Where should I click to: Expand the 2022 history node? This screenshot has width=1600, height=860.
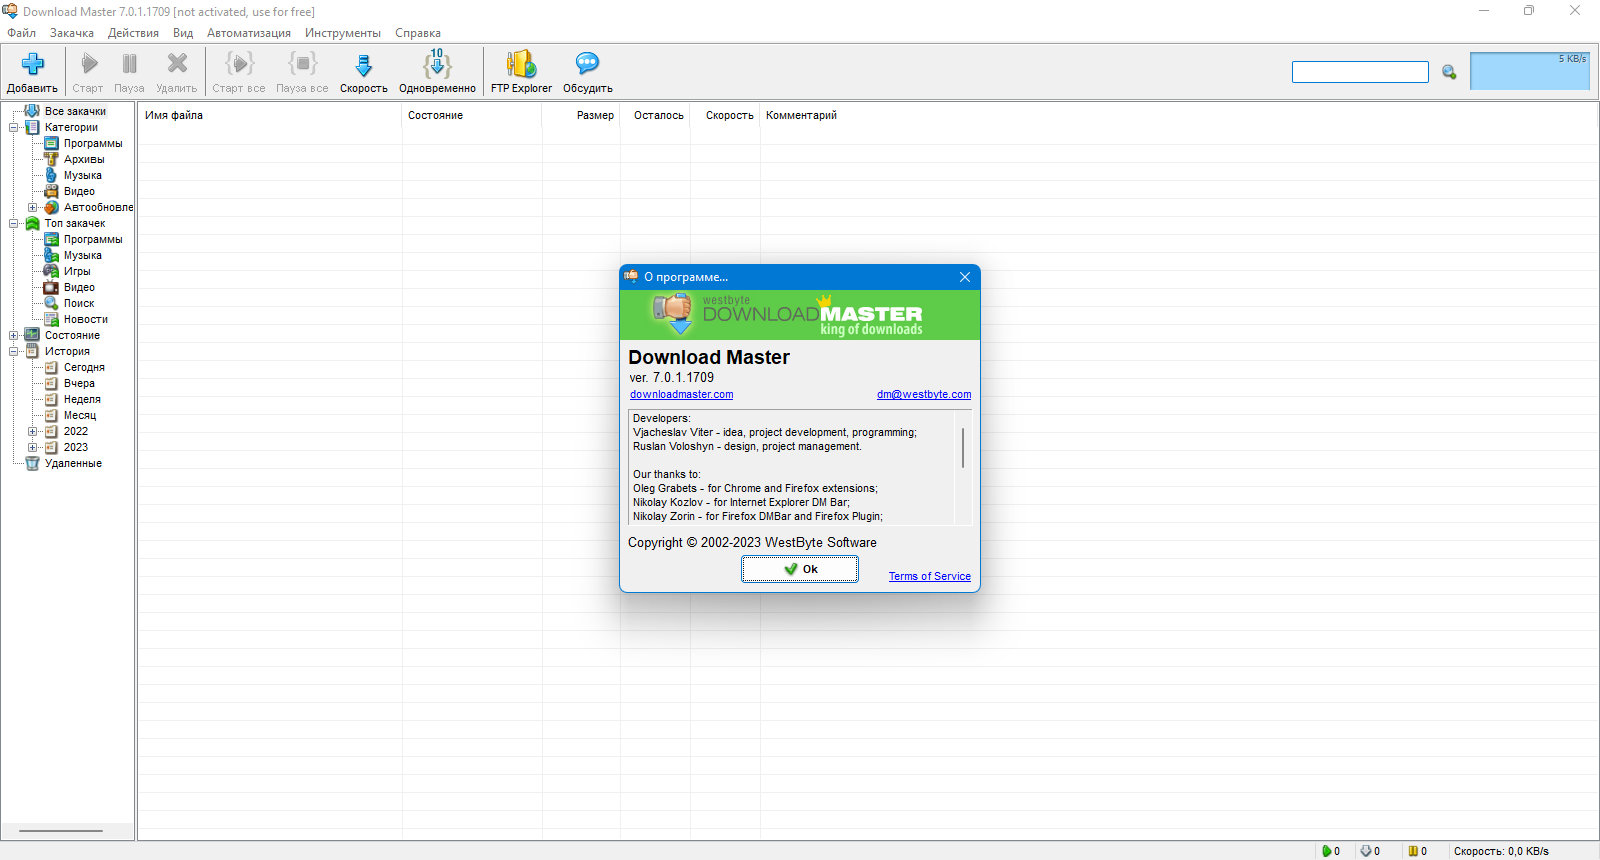pyautogui.click(x=33, y=431)
